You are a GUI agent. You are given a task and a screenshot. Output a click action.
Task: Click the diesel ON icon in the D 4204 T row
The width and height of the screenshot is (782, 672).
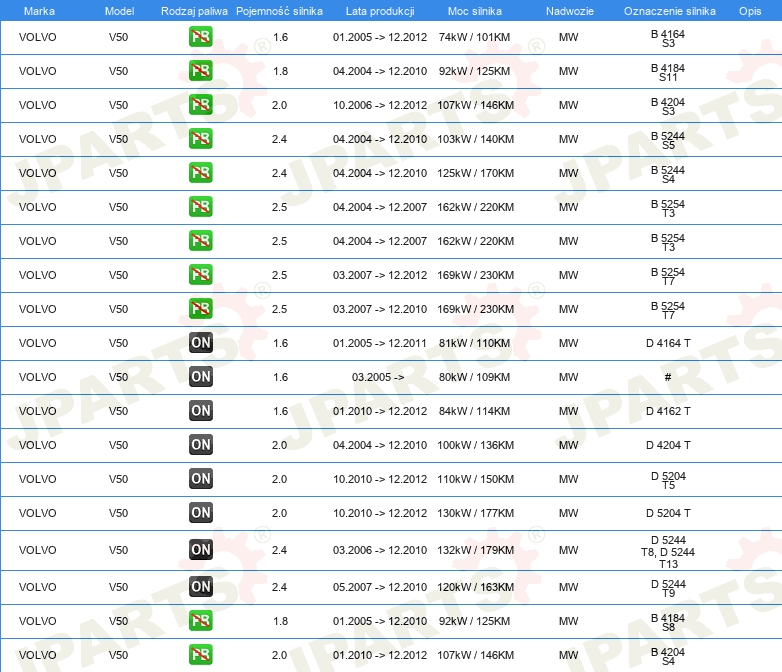201,445
